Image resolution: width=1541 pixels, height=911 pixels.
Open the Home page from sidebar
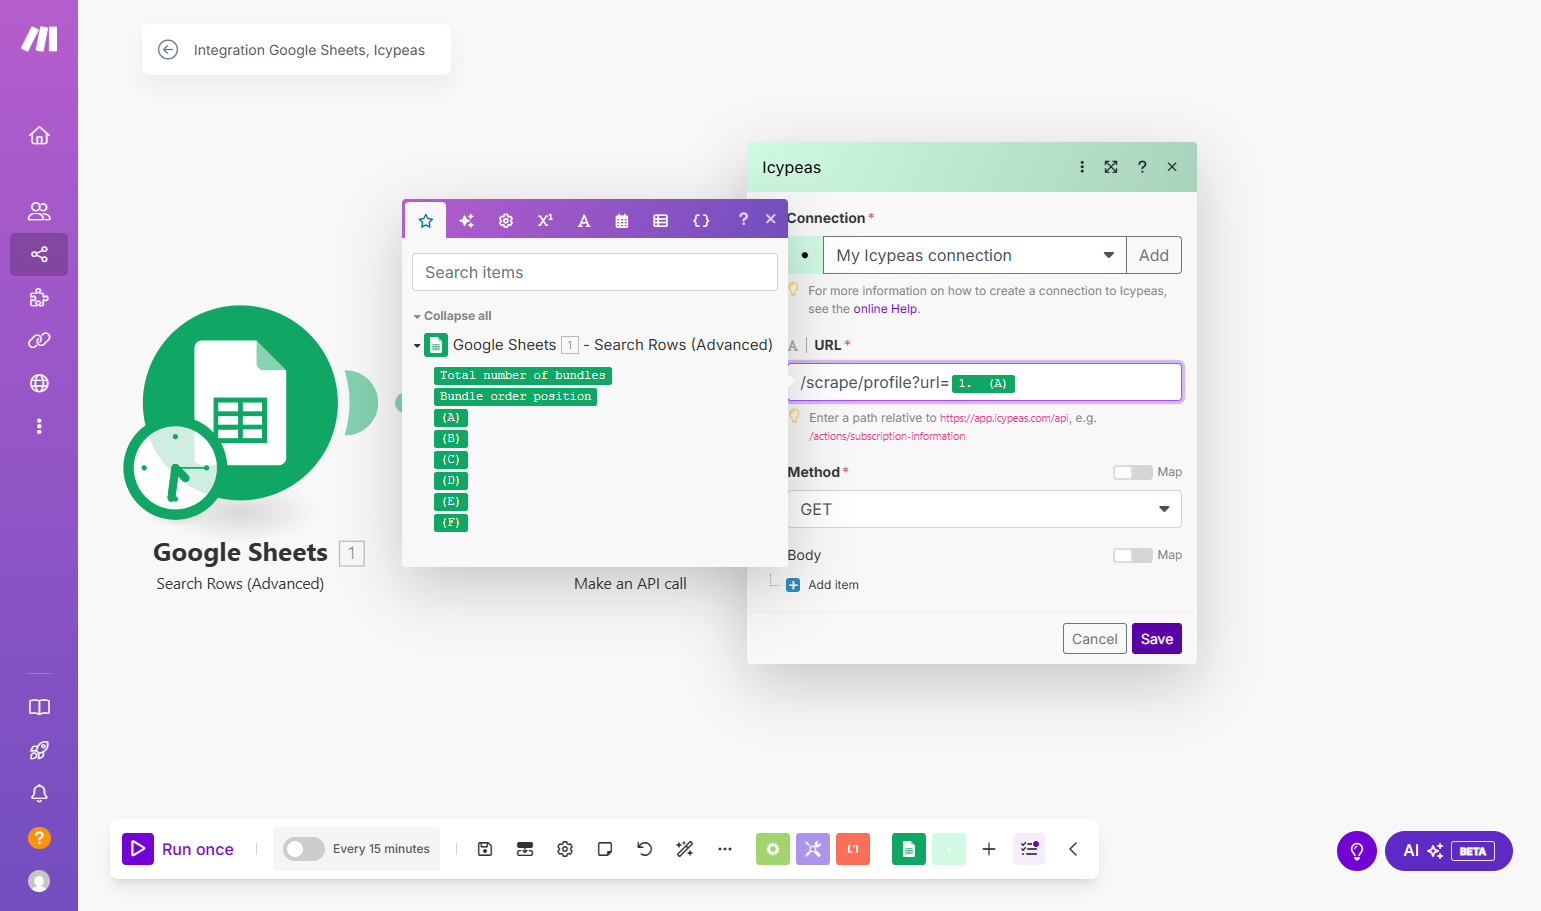point(39,135)
